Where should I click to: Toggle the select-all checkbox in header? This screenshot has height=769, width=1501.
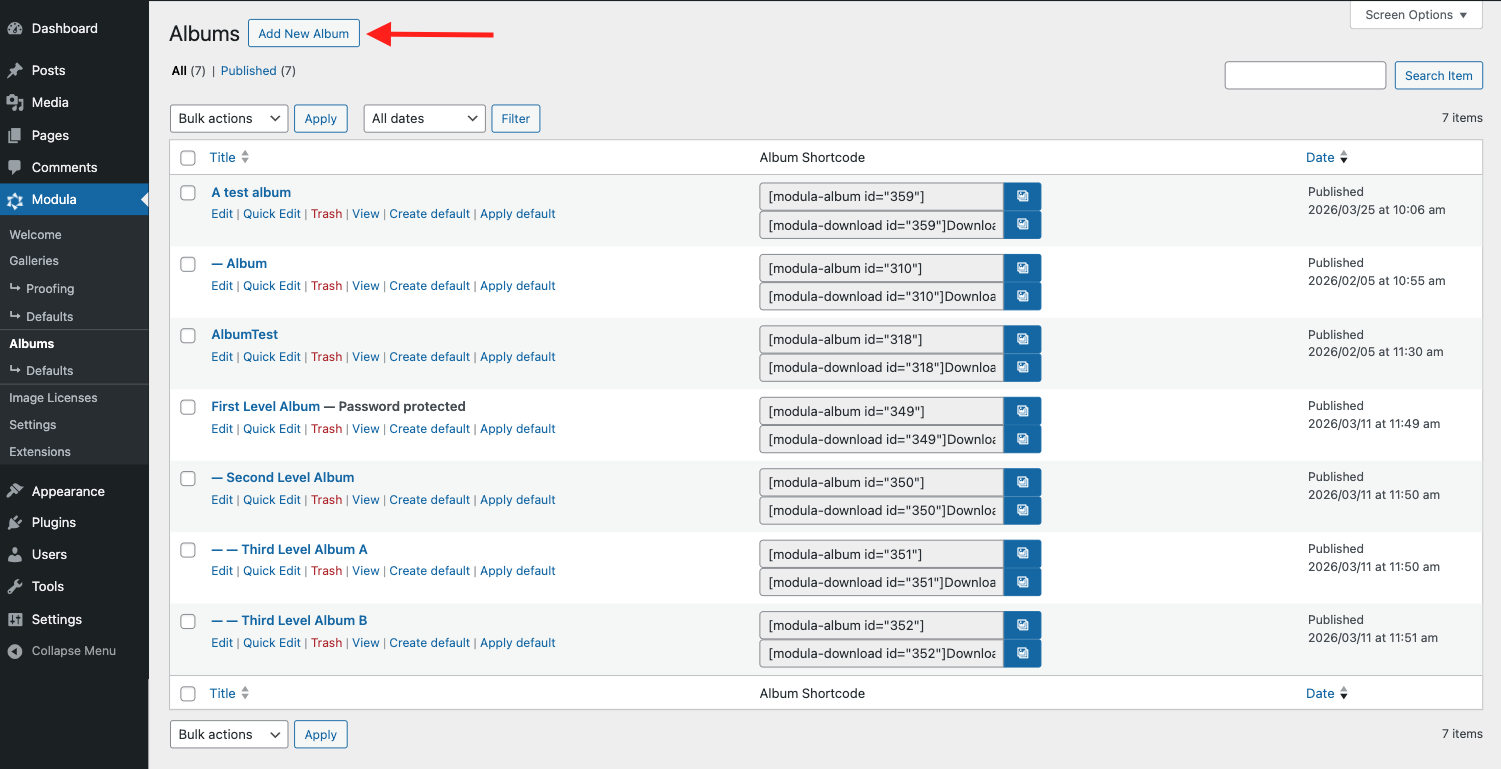(x=188, y=158)
